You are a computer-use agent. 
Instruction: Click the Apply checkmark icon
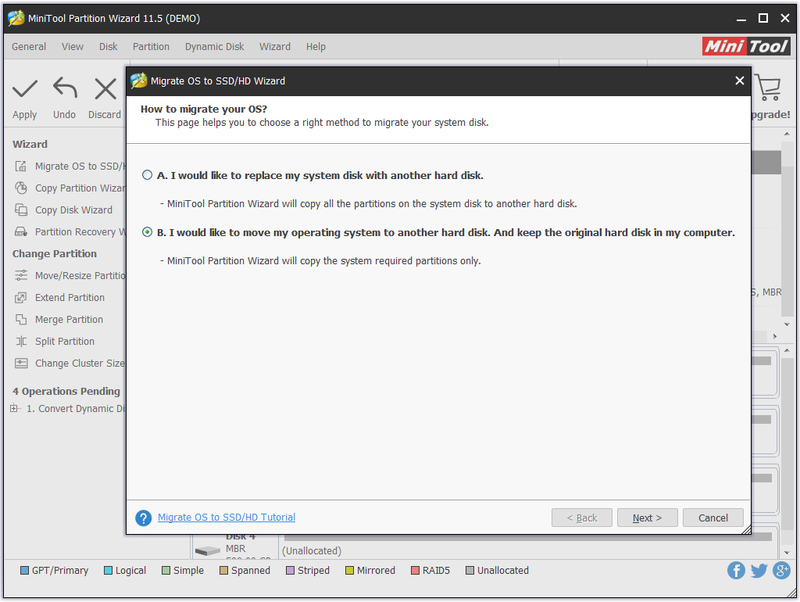[24, 89]
